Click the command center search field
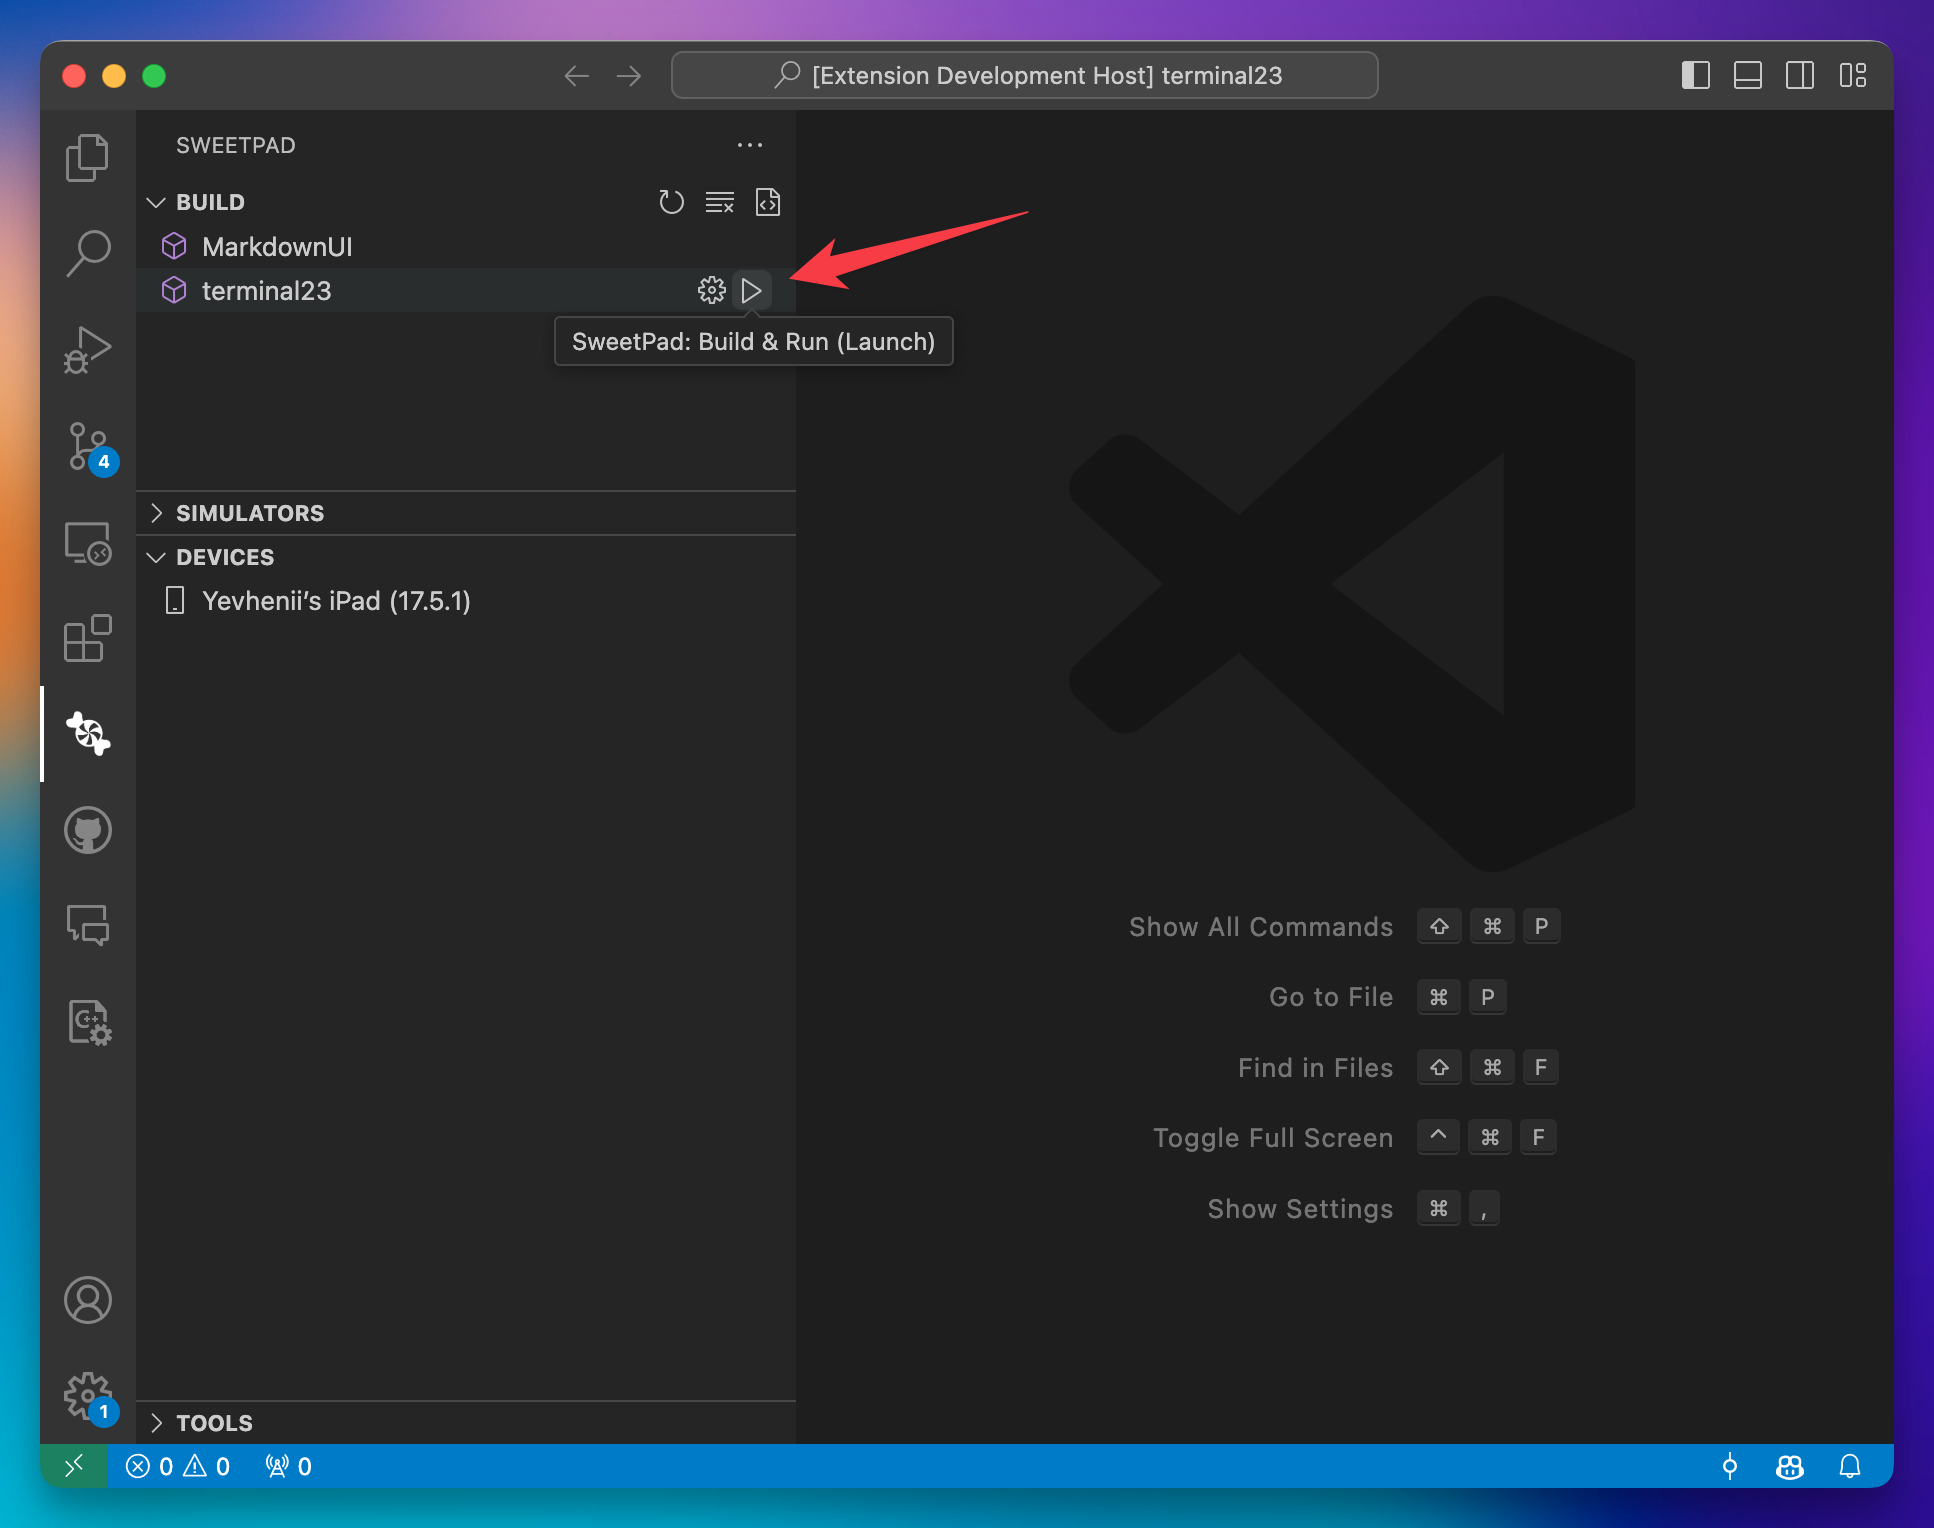Image resolution: width=1934 pixels, height=1528 pixels. [x=1024, y=76]
